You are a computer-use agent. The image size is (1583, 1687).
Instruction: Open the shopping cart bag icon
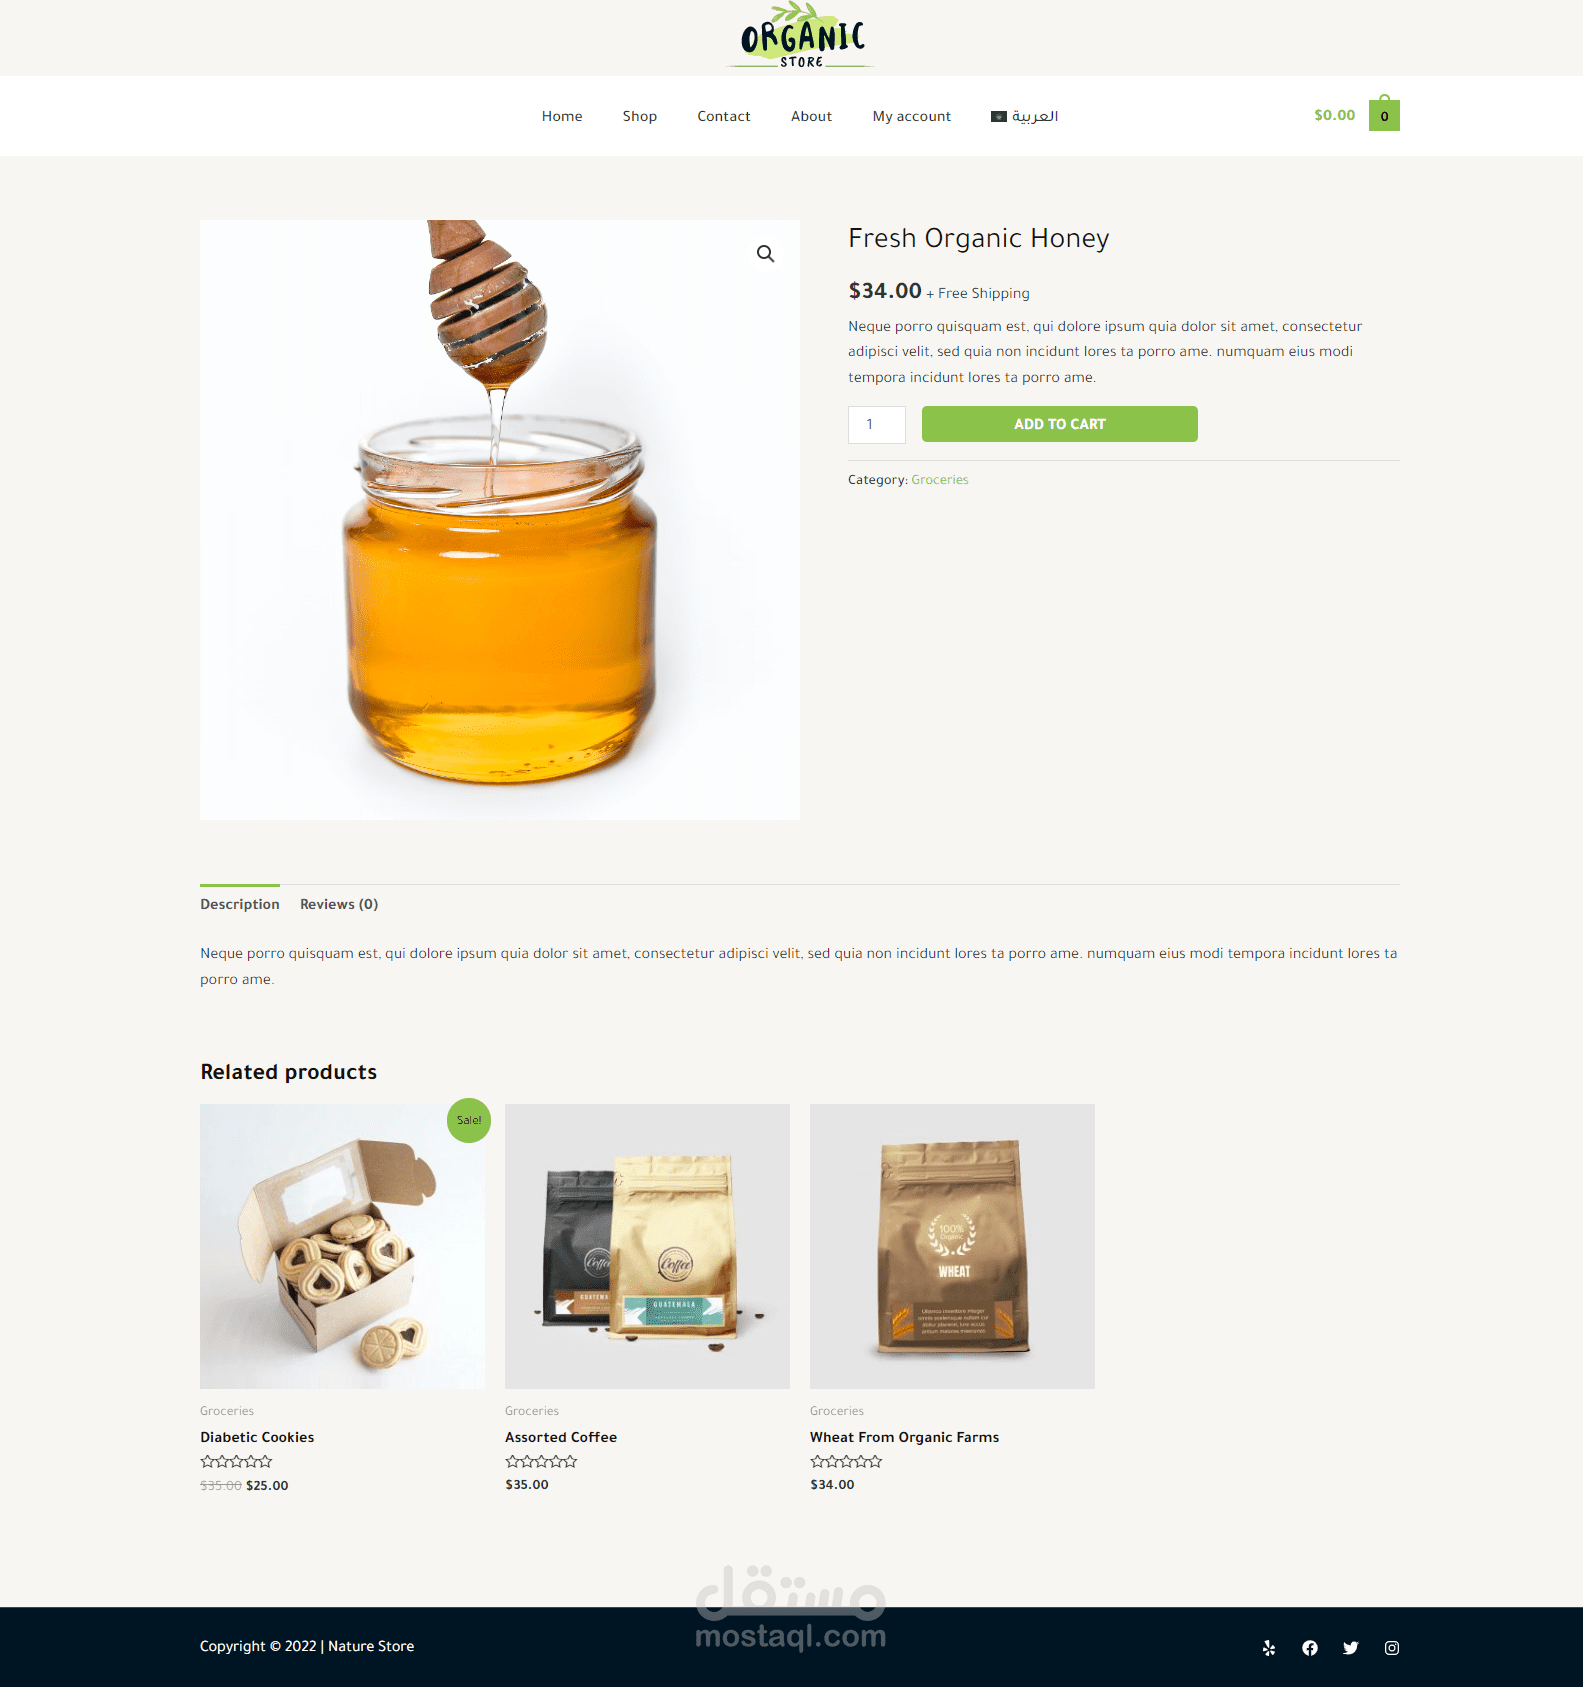[1384, 114]
